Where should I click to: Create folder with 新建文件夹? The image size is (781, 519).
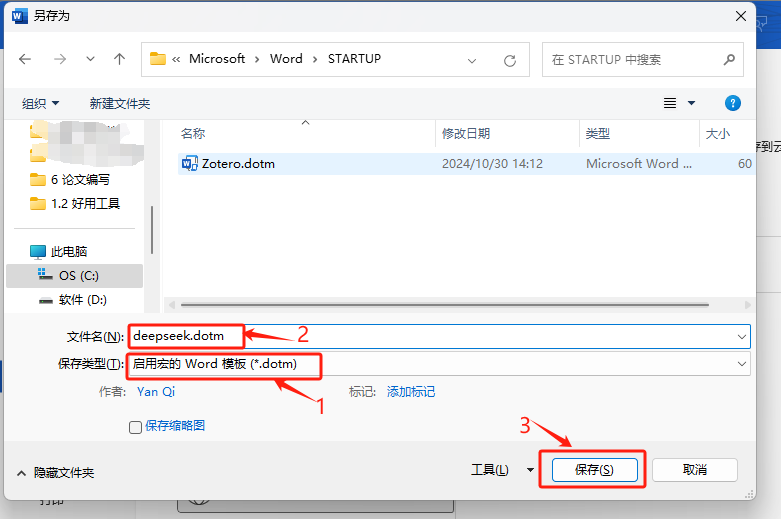coord(120,104)
